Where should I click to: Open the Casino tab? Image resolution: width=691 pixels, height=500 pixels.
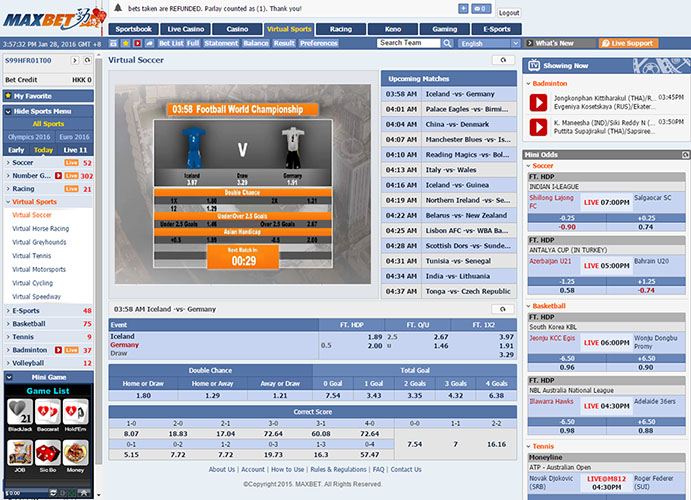click(237, 29)
